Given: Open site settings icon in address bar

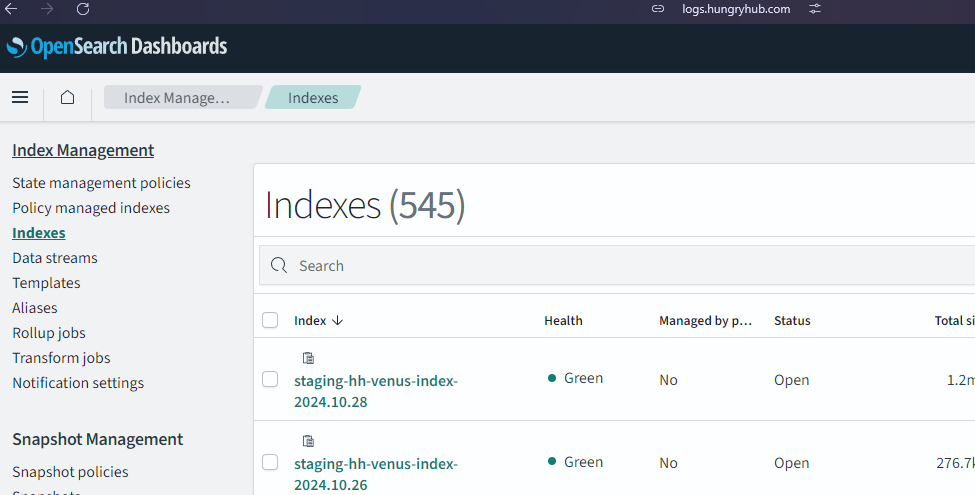Looking at the screenshot, I should pos(815,9).
